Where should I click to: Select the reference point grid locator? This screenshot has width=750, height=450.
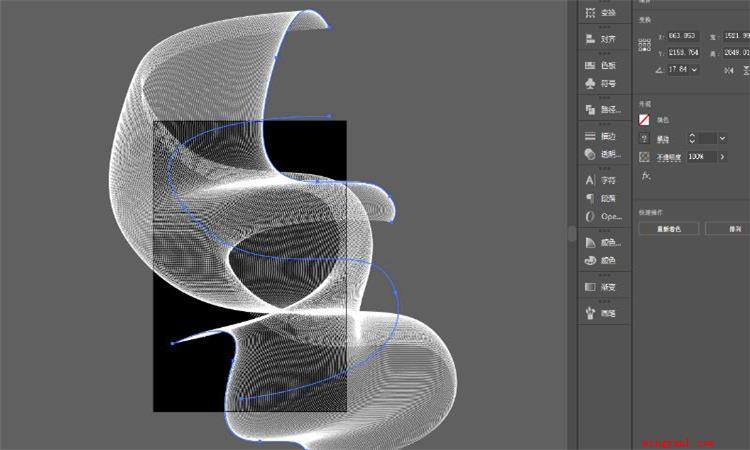point(644,45)
